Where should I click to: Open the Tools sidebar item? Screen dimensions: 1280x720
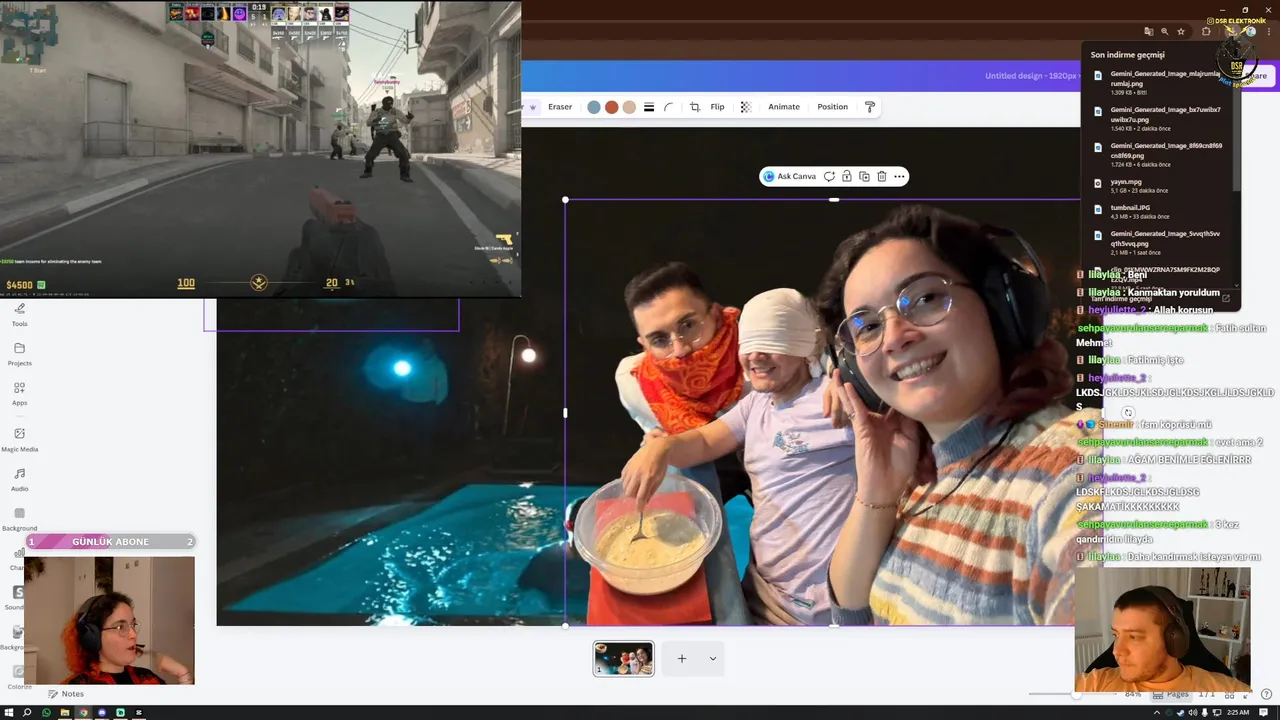(19, 315)
